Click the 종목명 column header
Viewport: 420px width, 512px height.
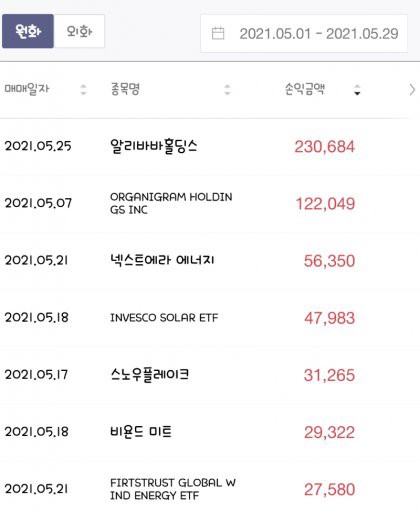(125, 89)
